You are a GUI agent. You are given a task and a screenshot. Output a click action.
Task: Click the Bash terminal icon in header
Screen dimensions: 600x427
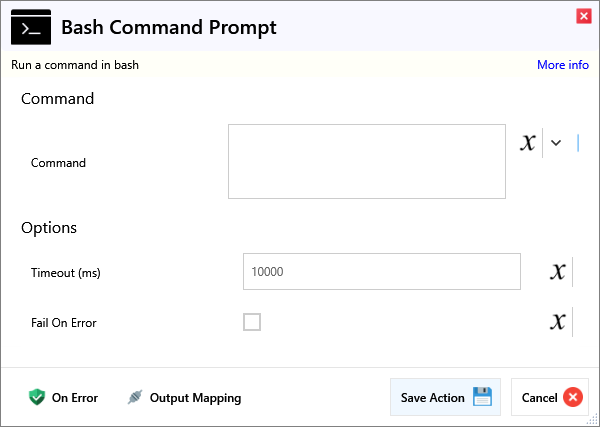point(31,27)
